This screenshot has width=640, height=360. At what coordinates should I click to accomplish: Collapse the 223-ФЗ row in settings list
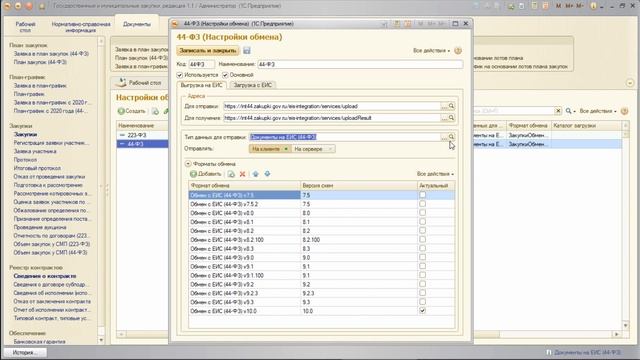click(122, 135)
